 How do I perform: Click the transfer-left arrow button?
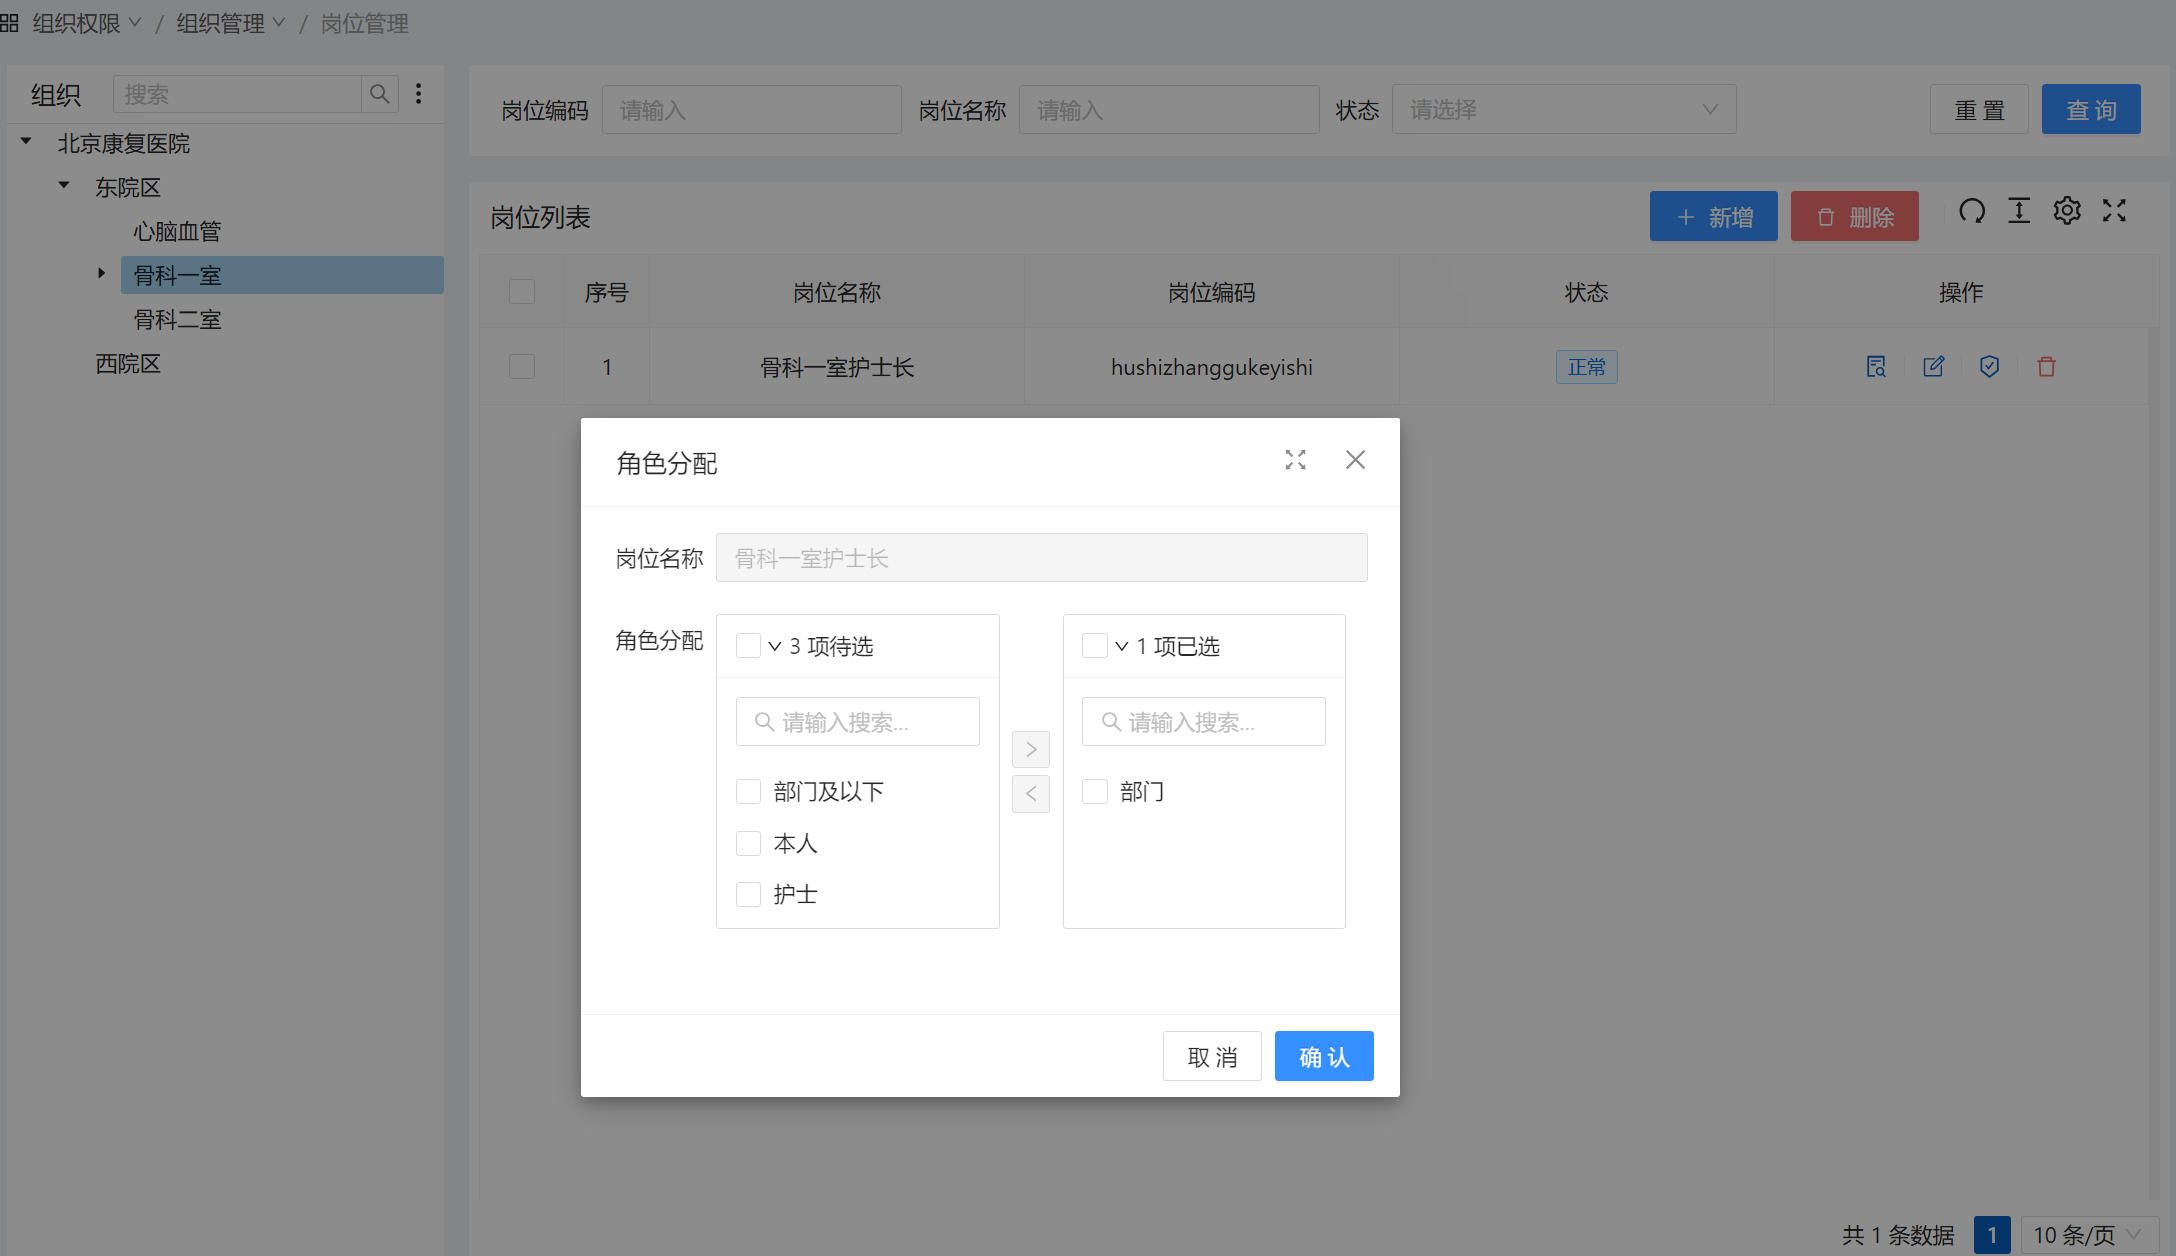pyautogui.click(x=1030, y=794)
